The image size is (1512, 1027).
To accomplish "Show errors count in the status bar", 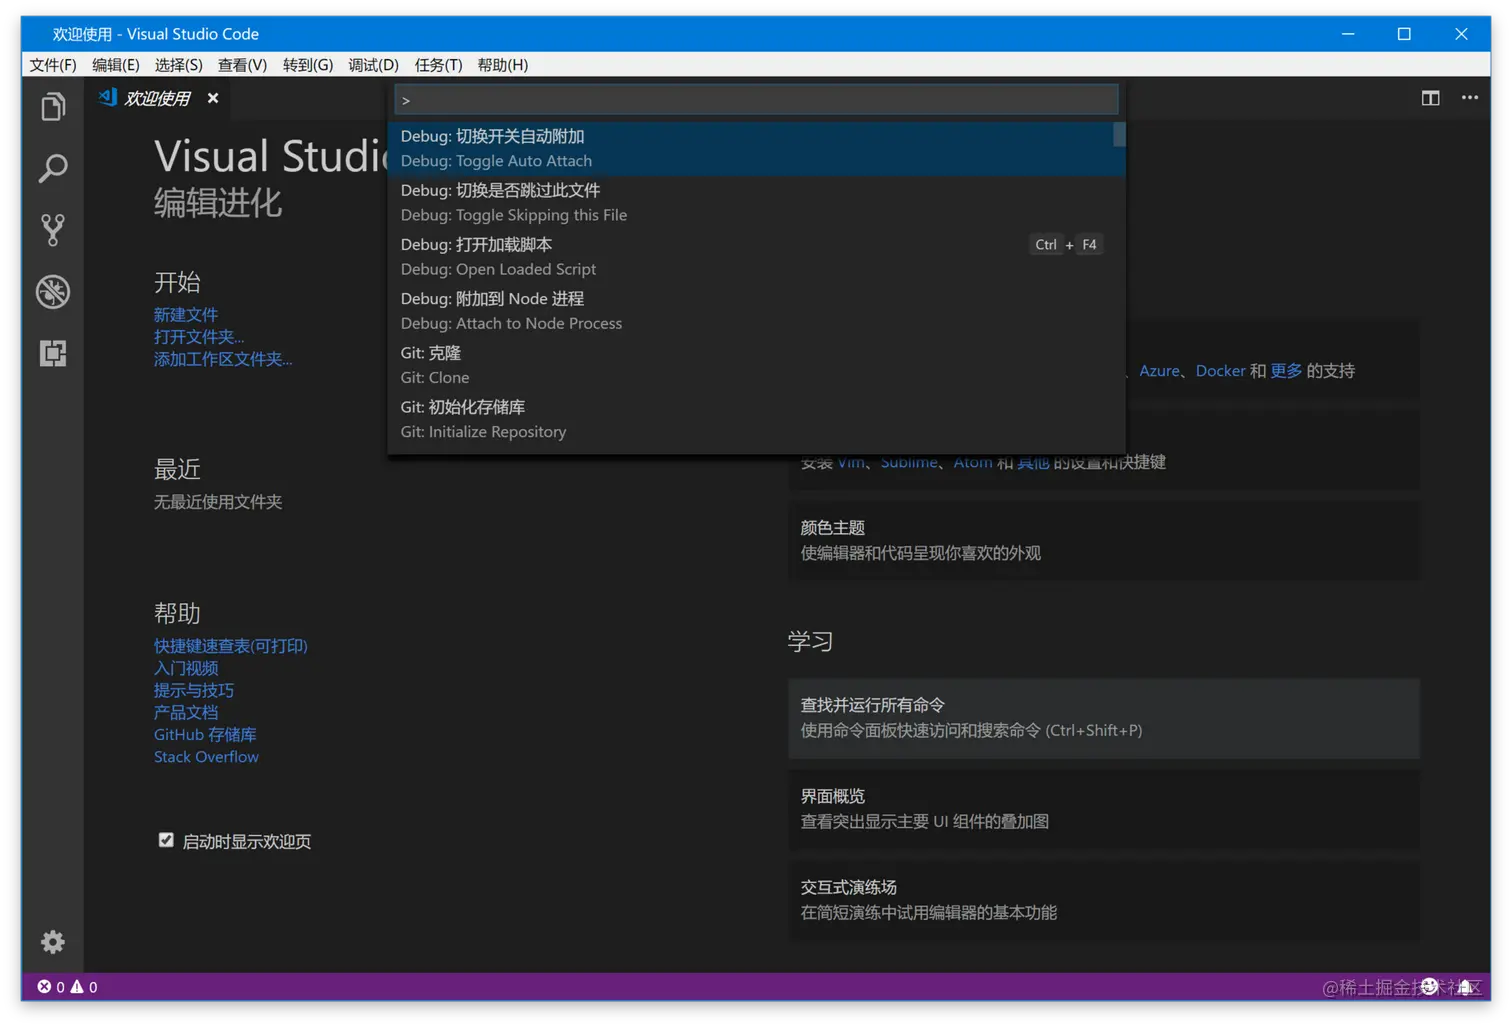I will click(x=51, y=987).
